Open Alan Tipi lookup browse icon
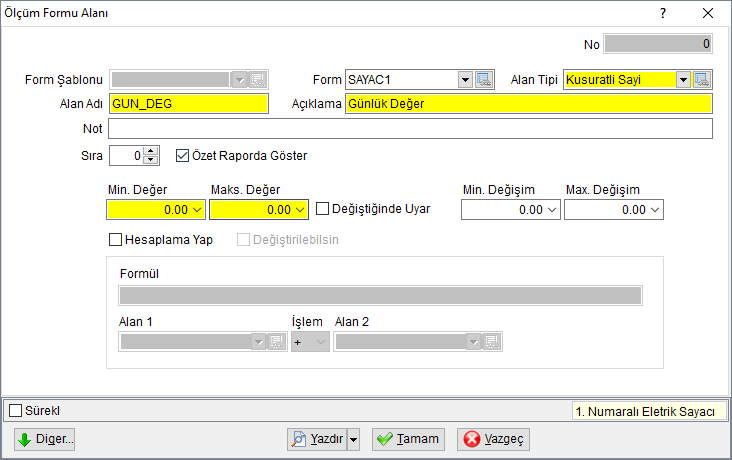 [702, 80]
